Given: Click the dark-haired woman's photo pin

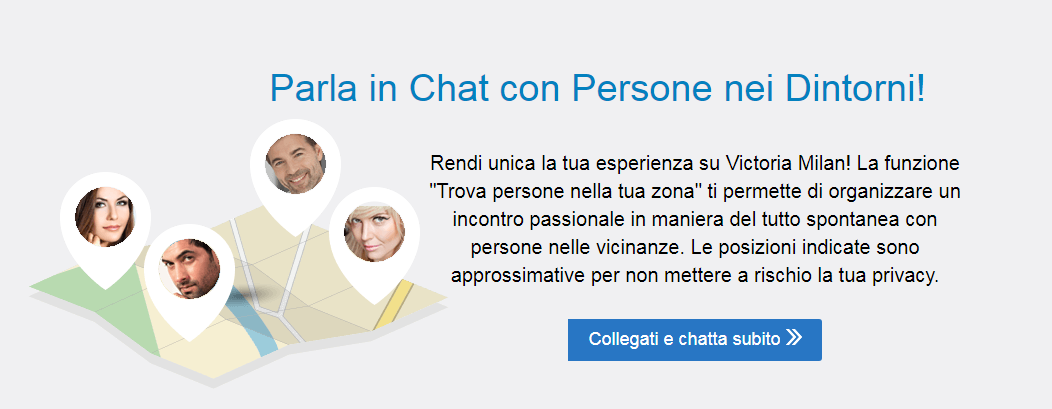Looking at the screenshot, I should [104, 216].
